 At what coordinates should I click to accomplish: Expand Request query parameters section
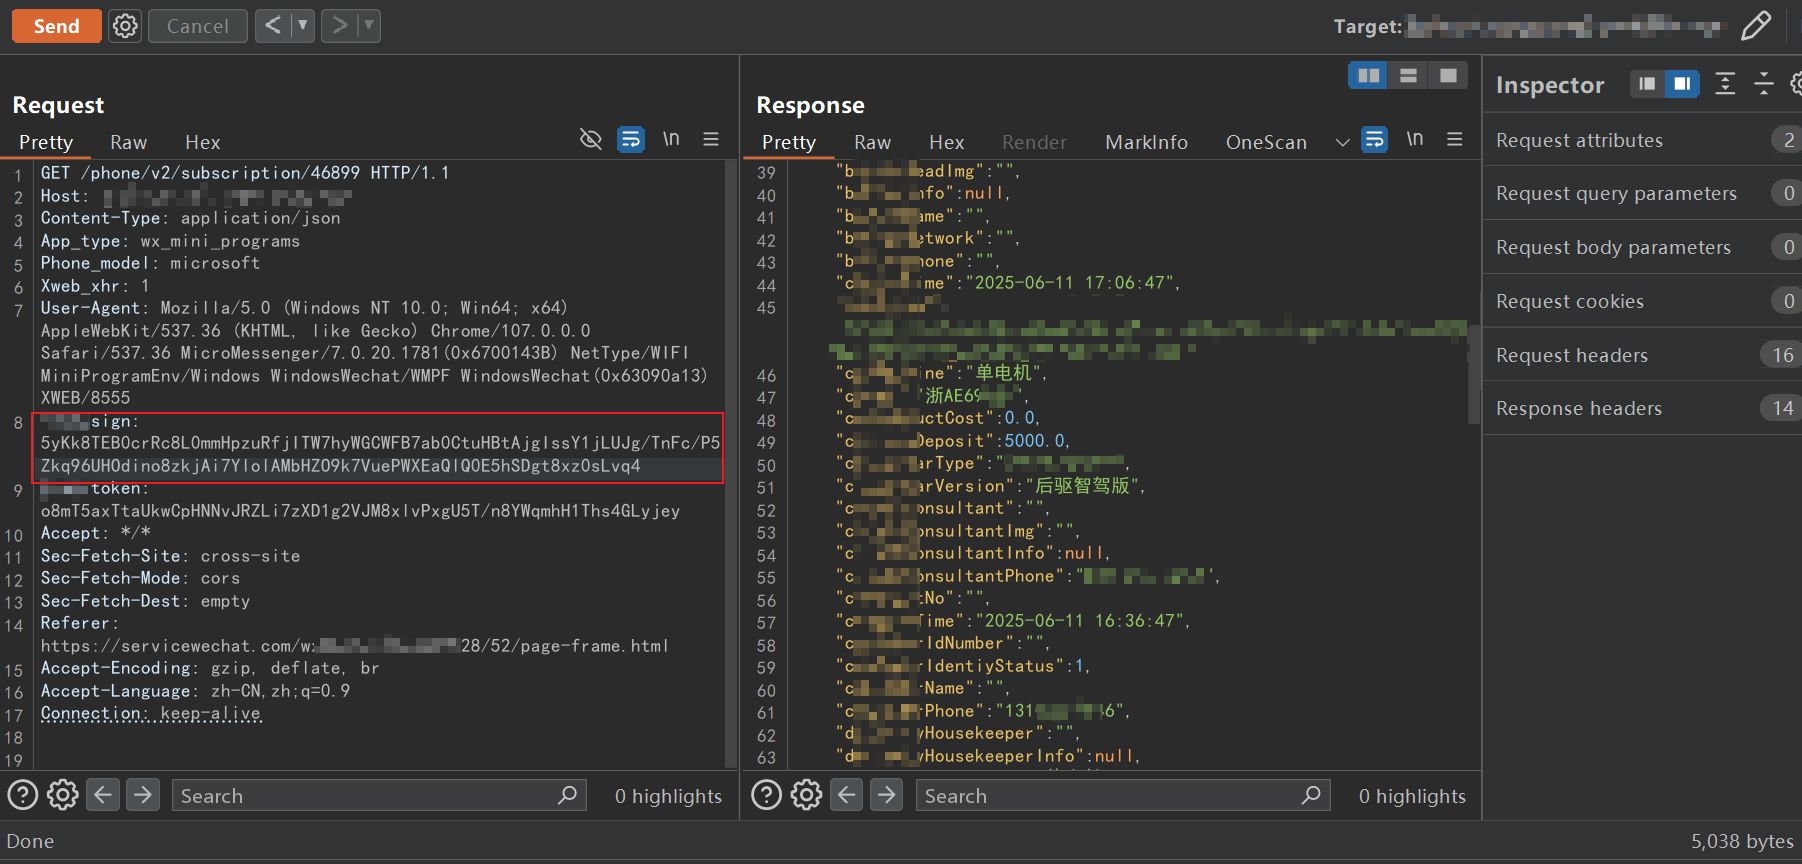[1642, 193]
